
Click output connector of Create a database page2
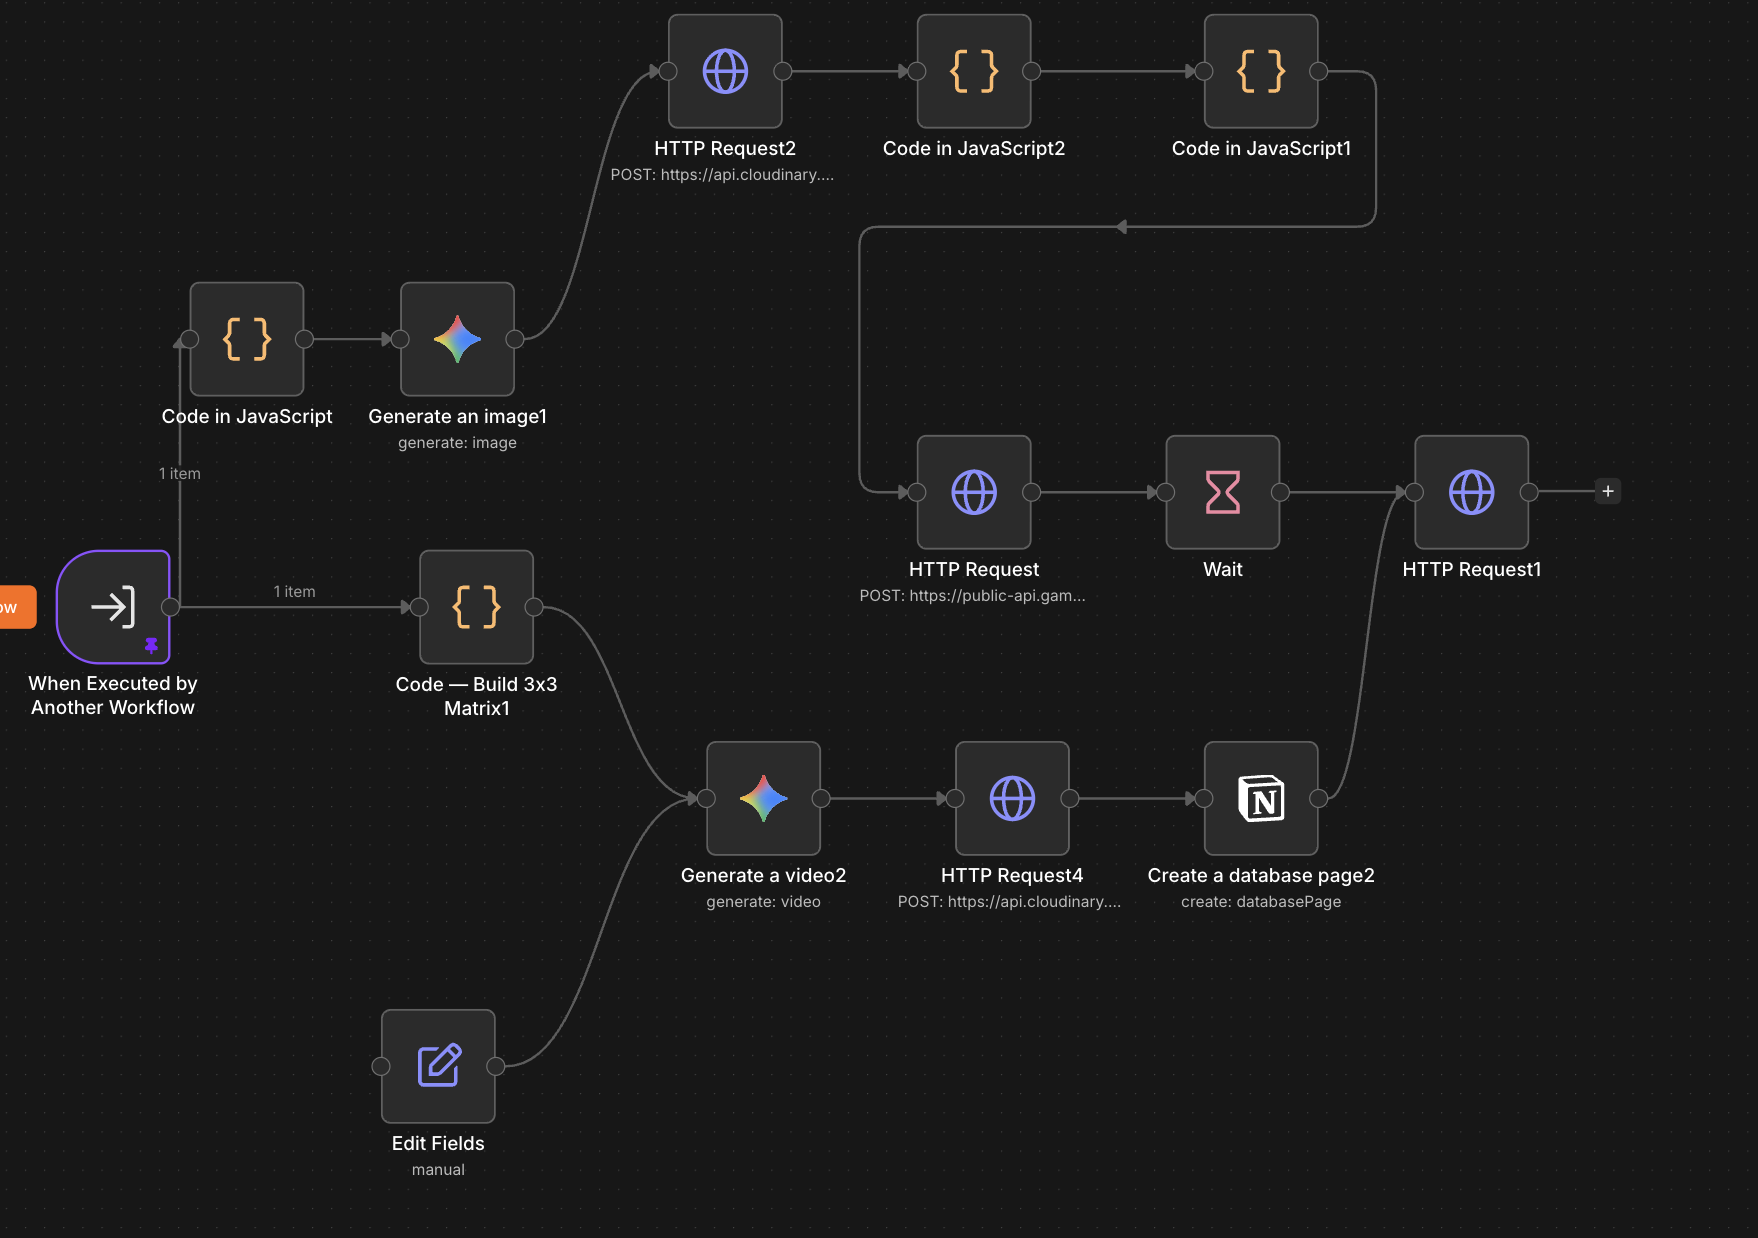(1319, 798)
